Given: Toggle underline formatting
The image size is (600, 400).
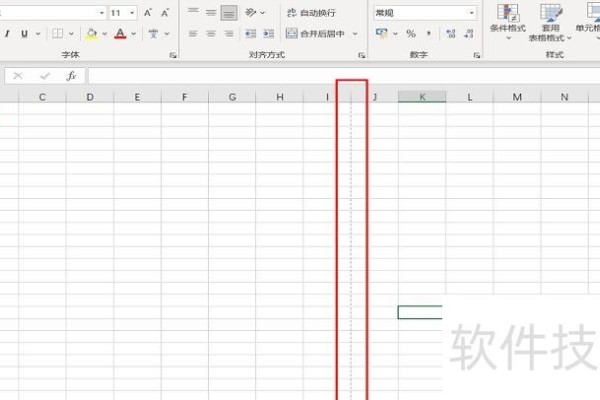Looking at the screenshot, I should [x=24, y=34].
